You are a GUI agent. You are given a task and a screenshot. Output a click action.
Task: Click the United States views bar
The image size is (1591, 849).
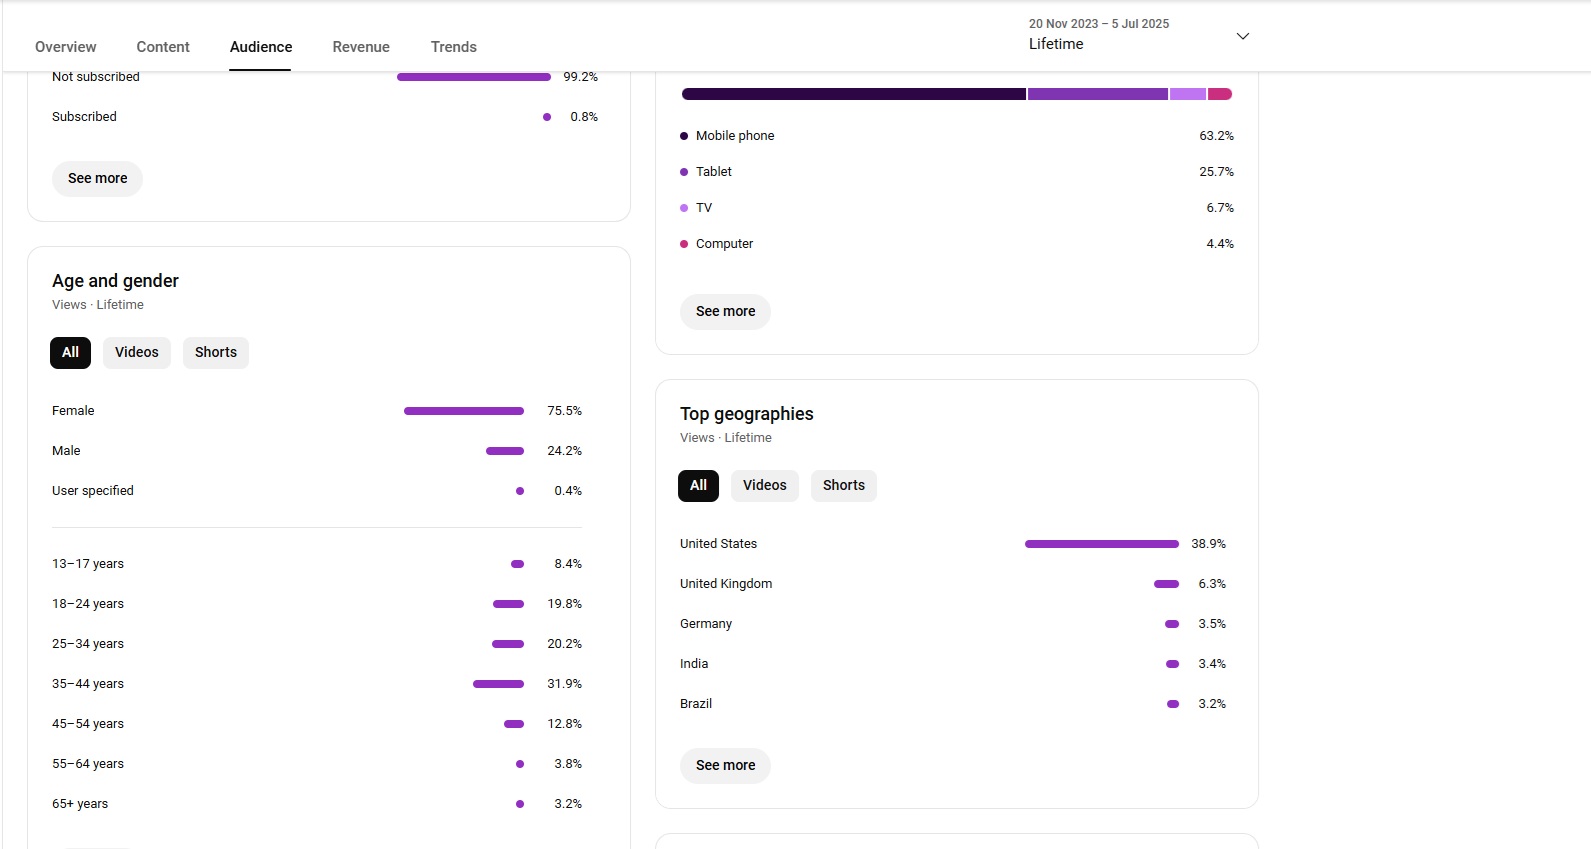coord(1102,544)
